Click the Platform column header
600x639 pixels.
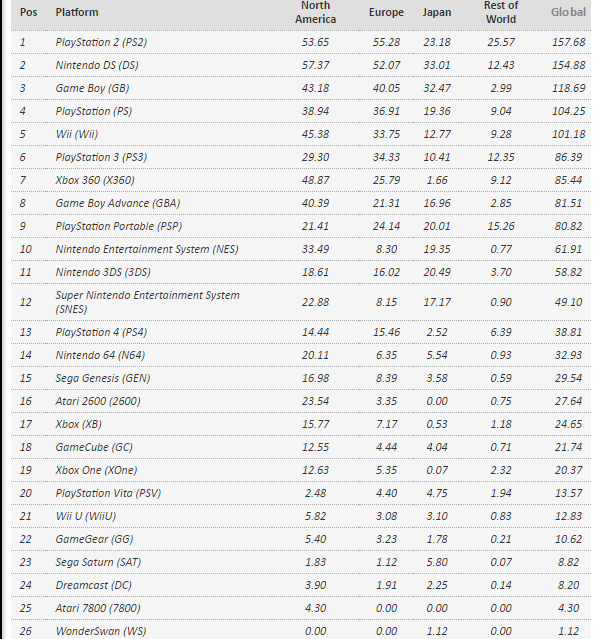[x=77, y=12]
